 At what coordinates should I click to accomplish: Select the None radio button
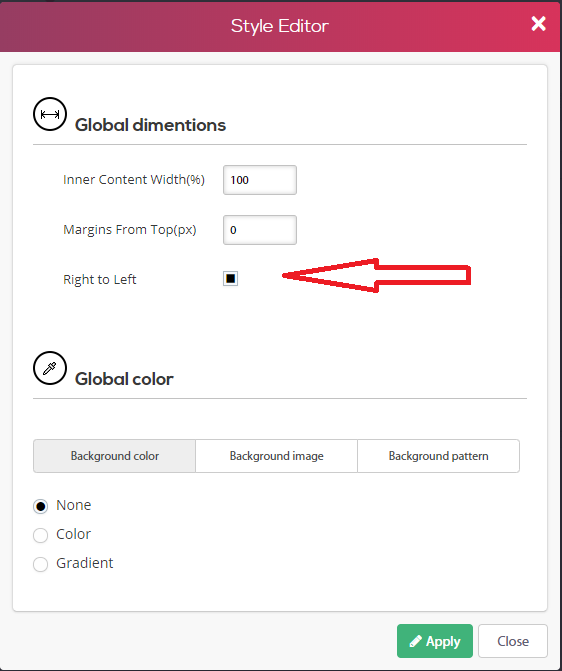(x=41, y=506)
